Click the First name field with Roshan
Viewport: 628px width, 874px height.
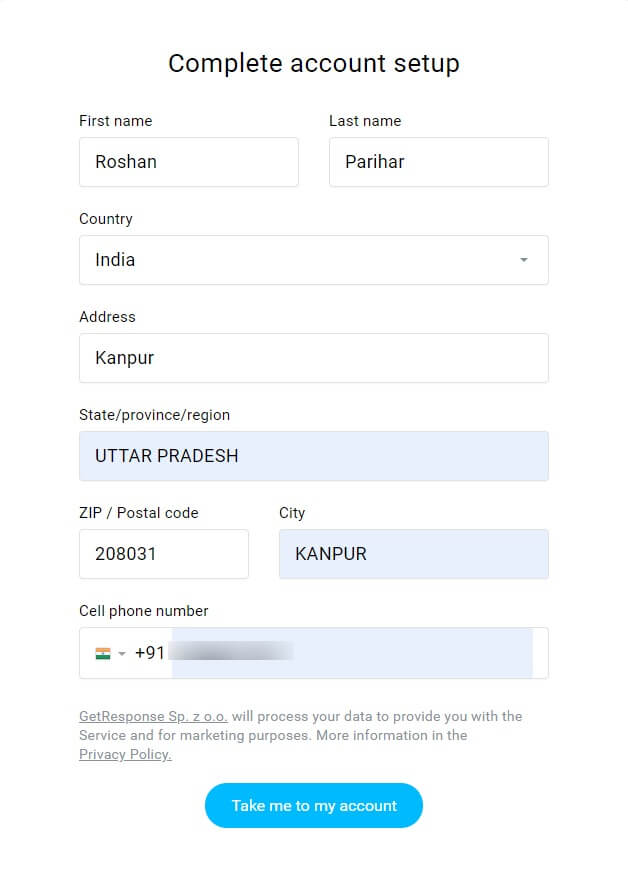(x=189, y=162)
